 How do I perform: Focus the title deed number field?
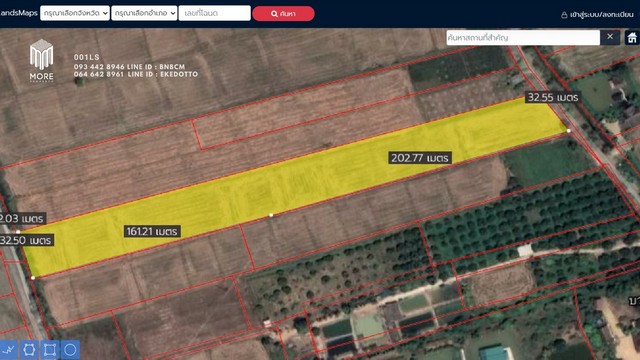pos(214,13)
